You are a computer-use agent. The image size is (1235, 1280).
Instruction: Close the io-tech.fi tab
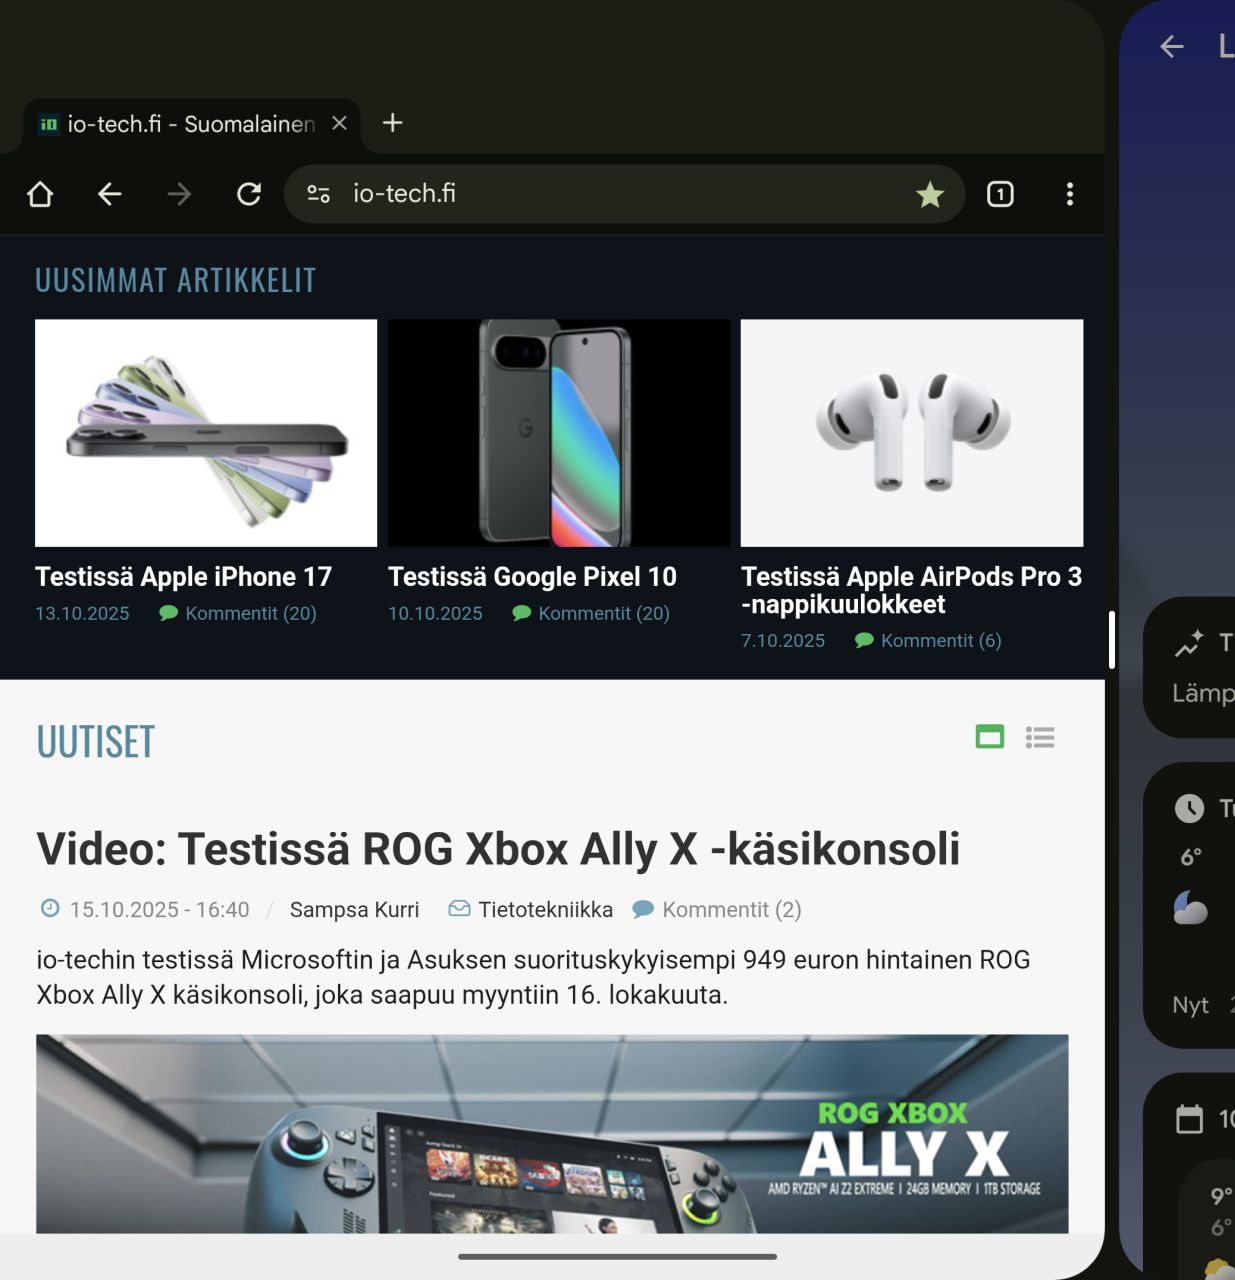point(339,123)
